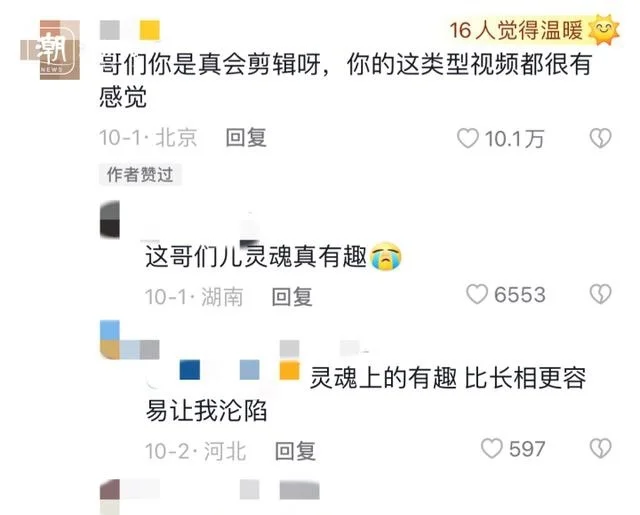
Task: Tap the 作者赞过 tag
Action: point(140,175)
